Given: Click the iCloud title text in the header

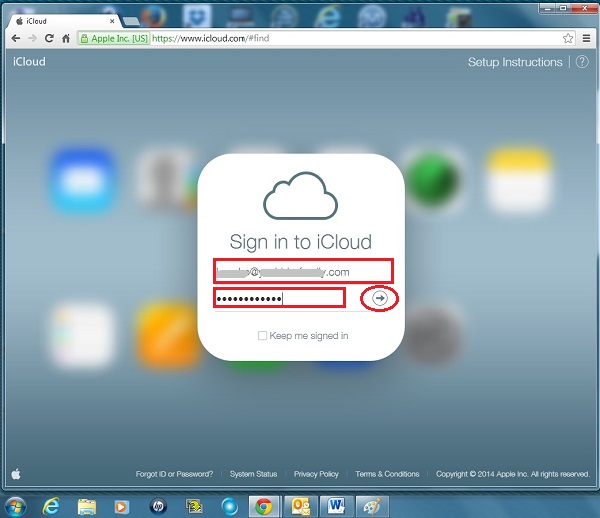Looking at the screenshot, I should [x=29, y=62].
